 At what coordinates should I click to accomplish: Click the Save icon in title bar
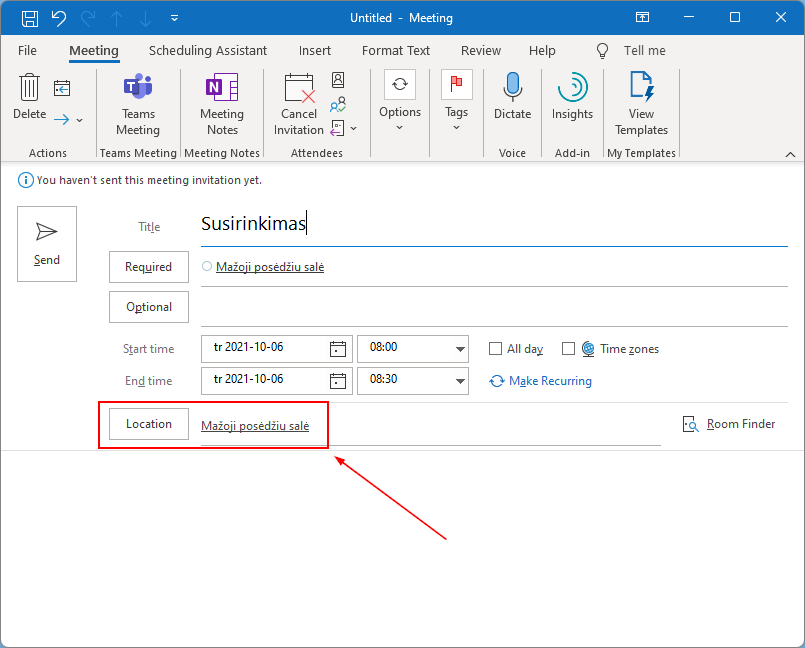(30, 18)
